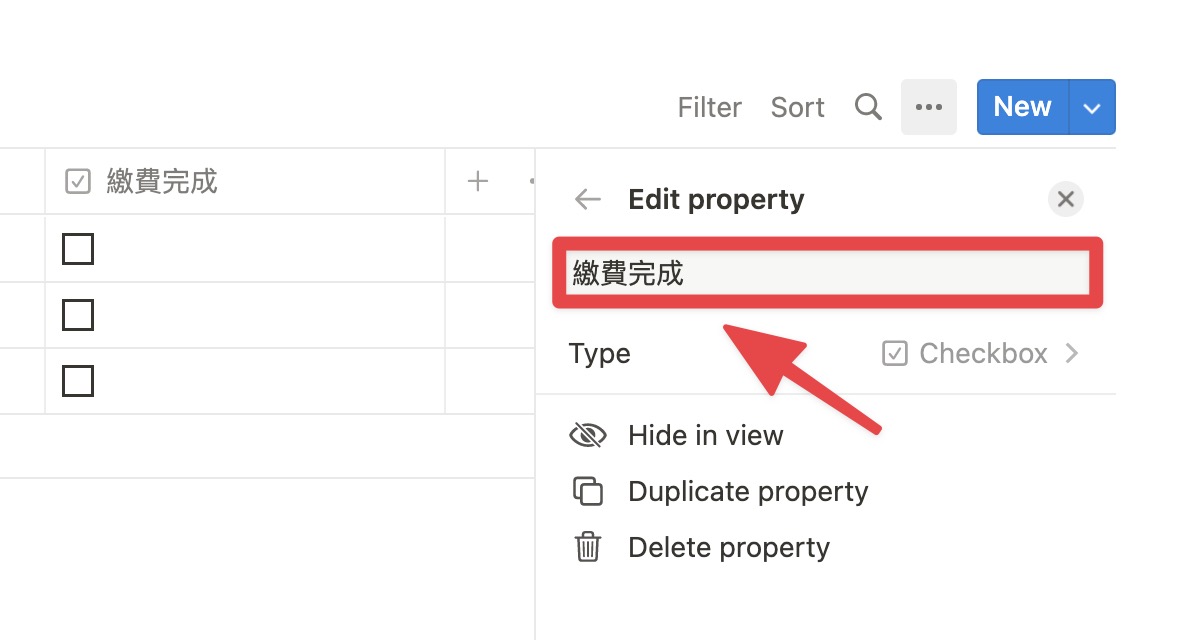Check the first row checkbox

click(x=78, y=249)
